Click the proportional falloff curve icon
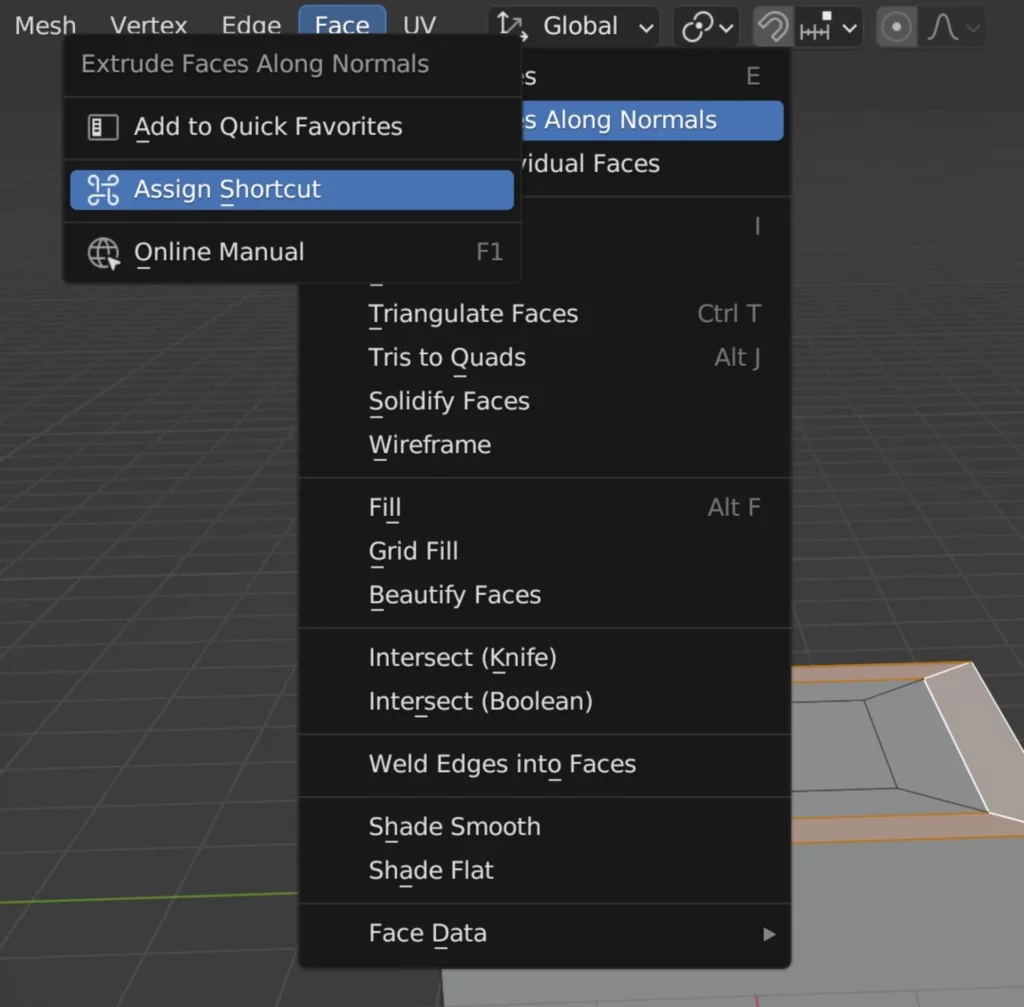 [x=942, y=27]
